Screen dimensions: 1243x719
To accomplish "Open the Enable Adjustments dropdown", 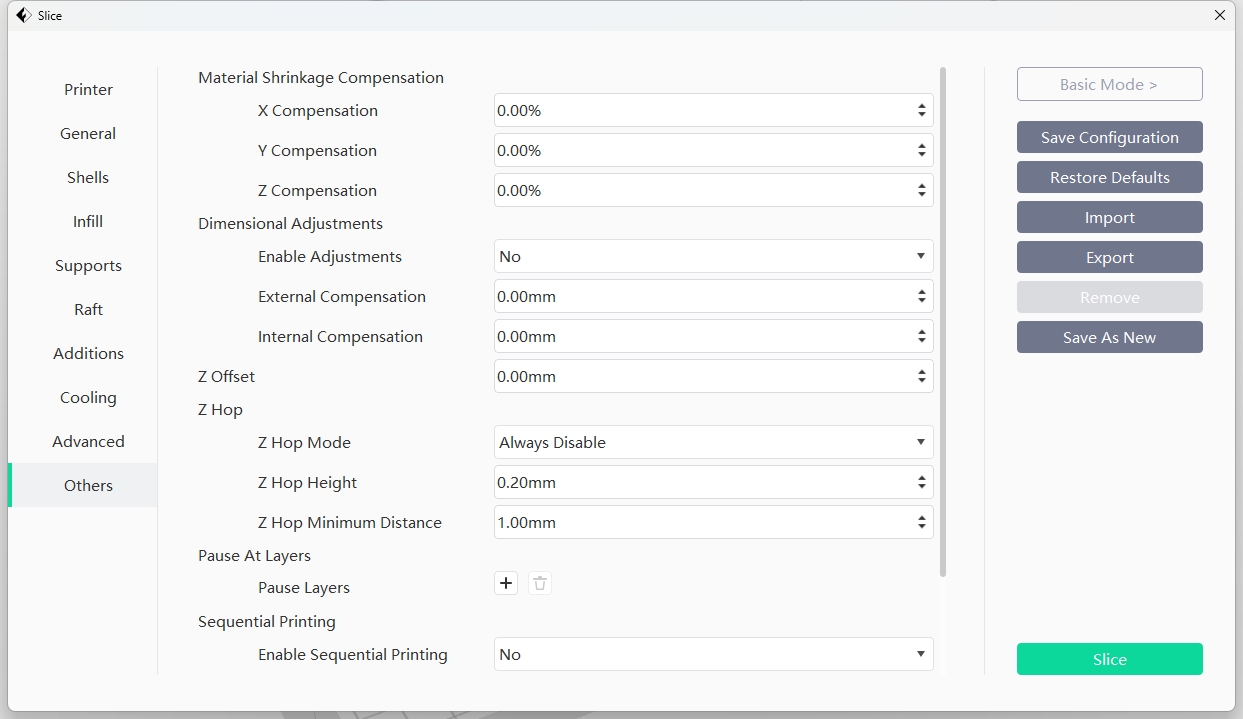I will click(x=713, y=257).
